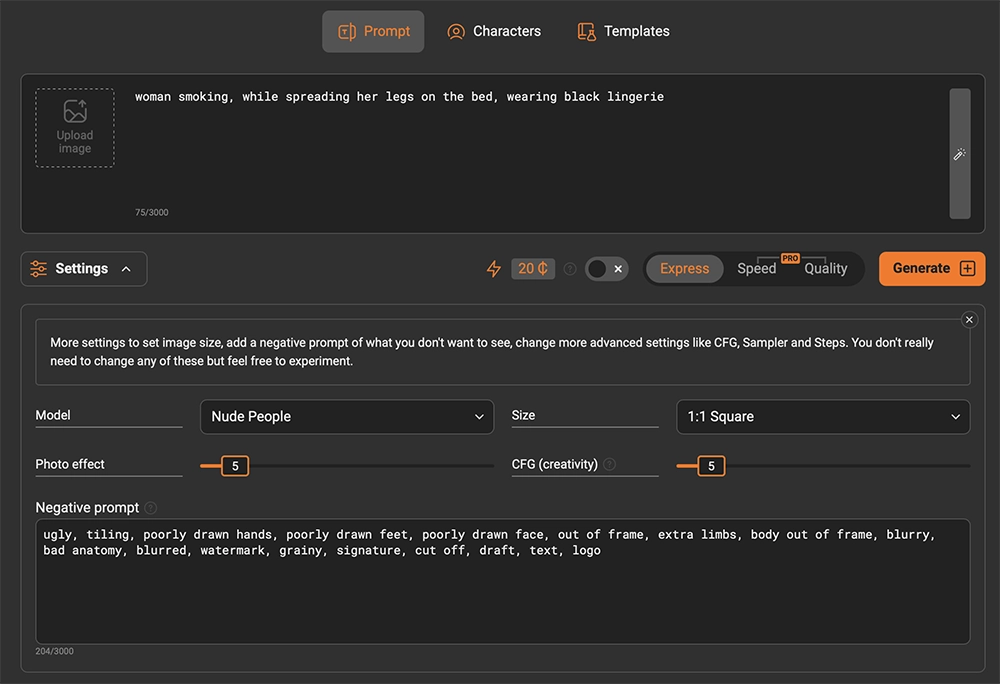The width and height of the screenshot is (1000, 684).
Task: Click the magic wand prompt enhancer icon
Action: (959, 154)
